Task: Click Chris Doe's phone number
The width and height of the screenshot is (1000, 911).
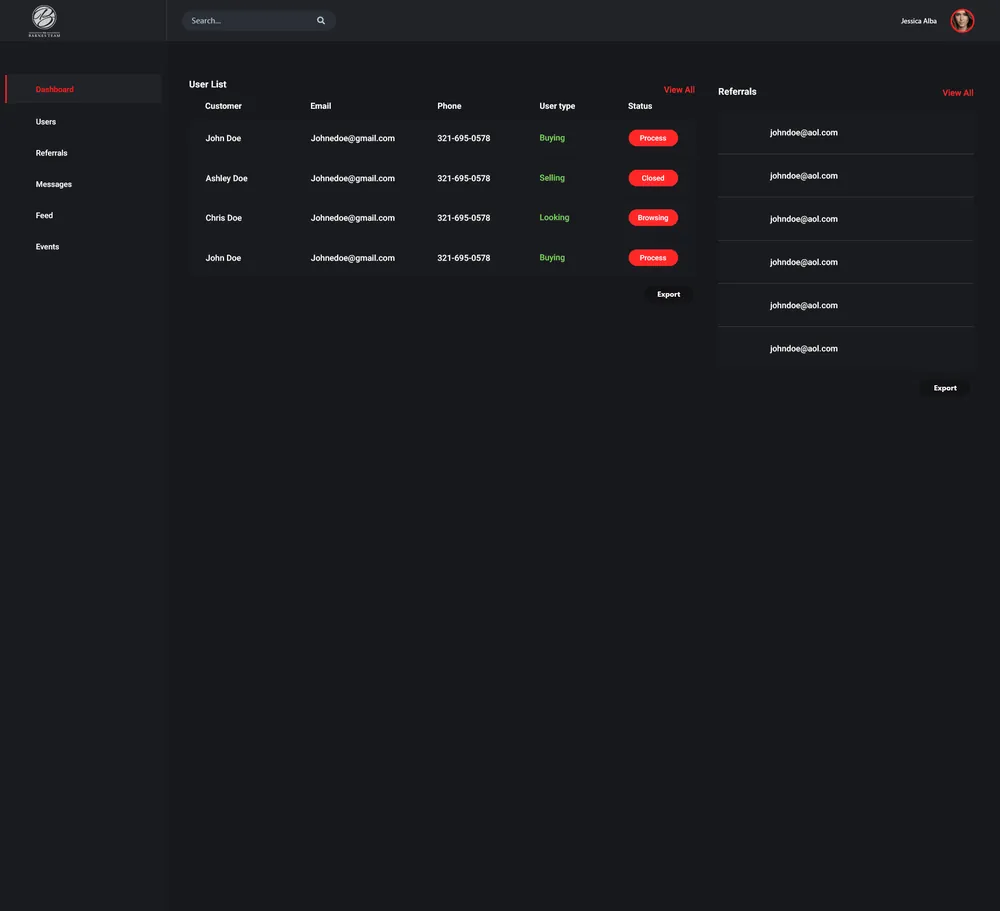Action: click(x=464, y=218)
